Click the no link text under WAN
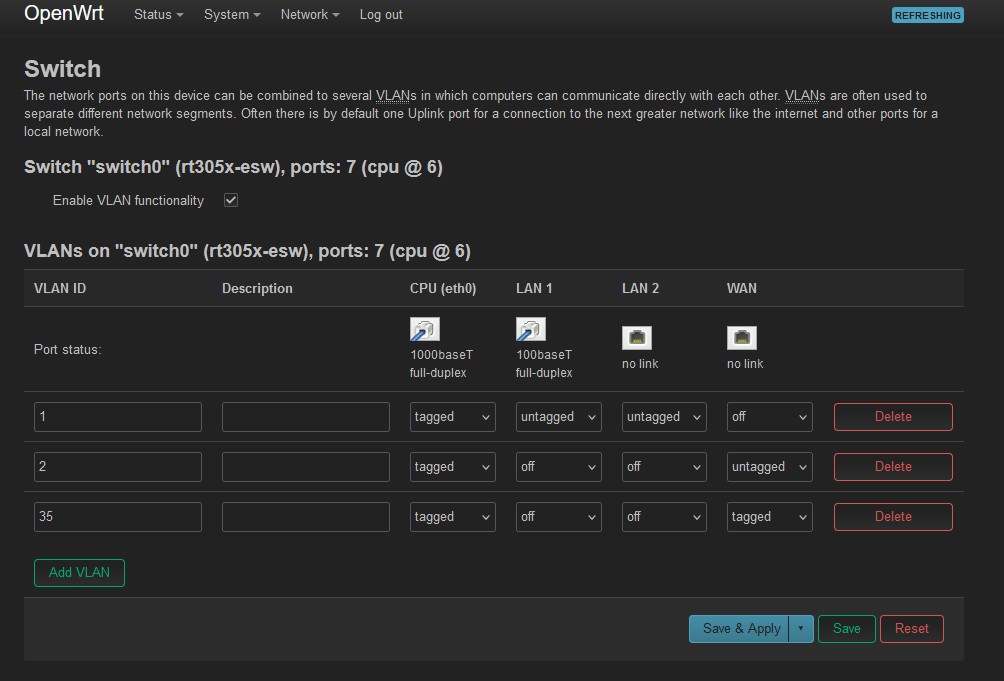Screen dimensions: 1004x681 click(745, 364)
